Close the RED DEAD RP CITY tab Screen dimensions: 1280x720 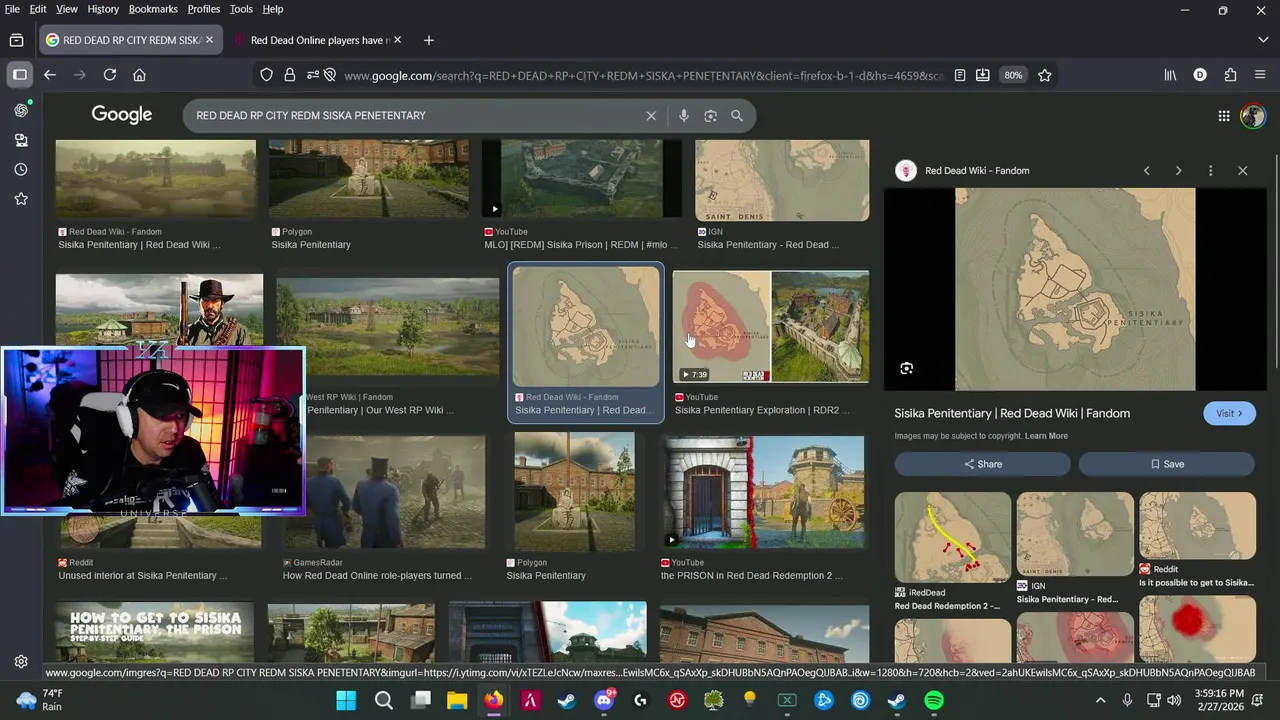209,40
